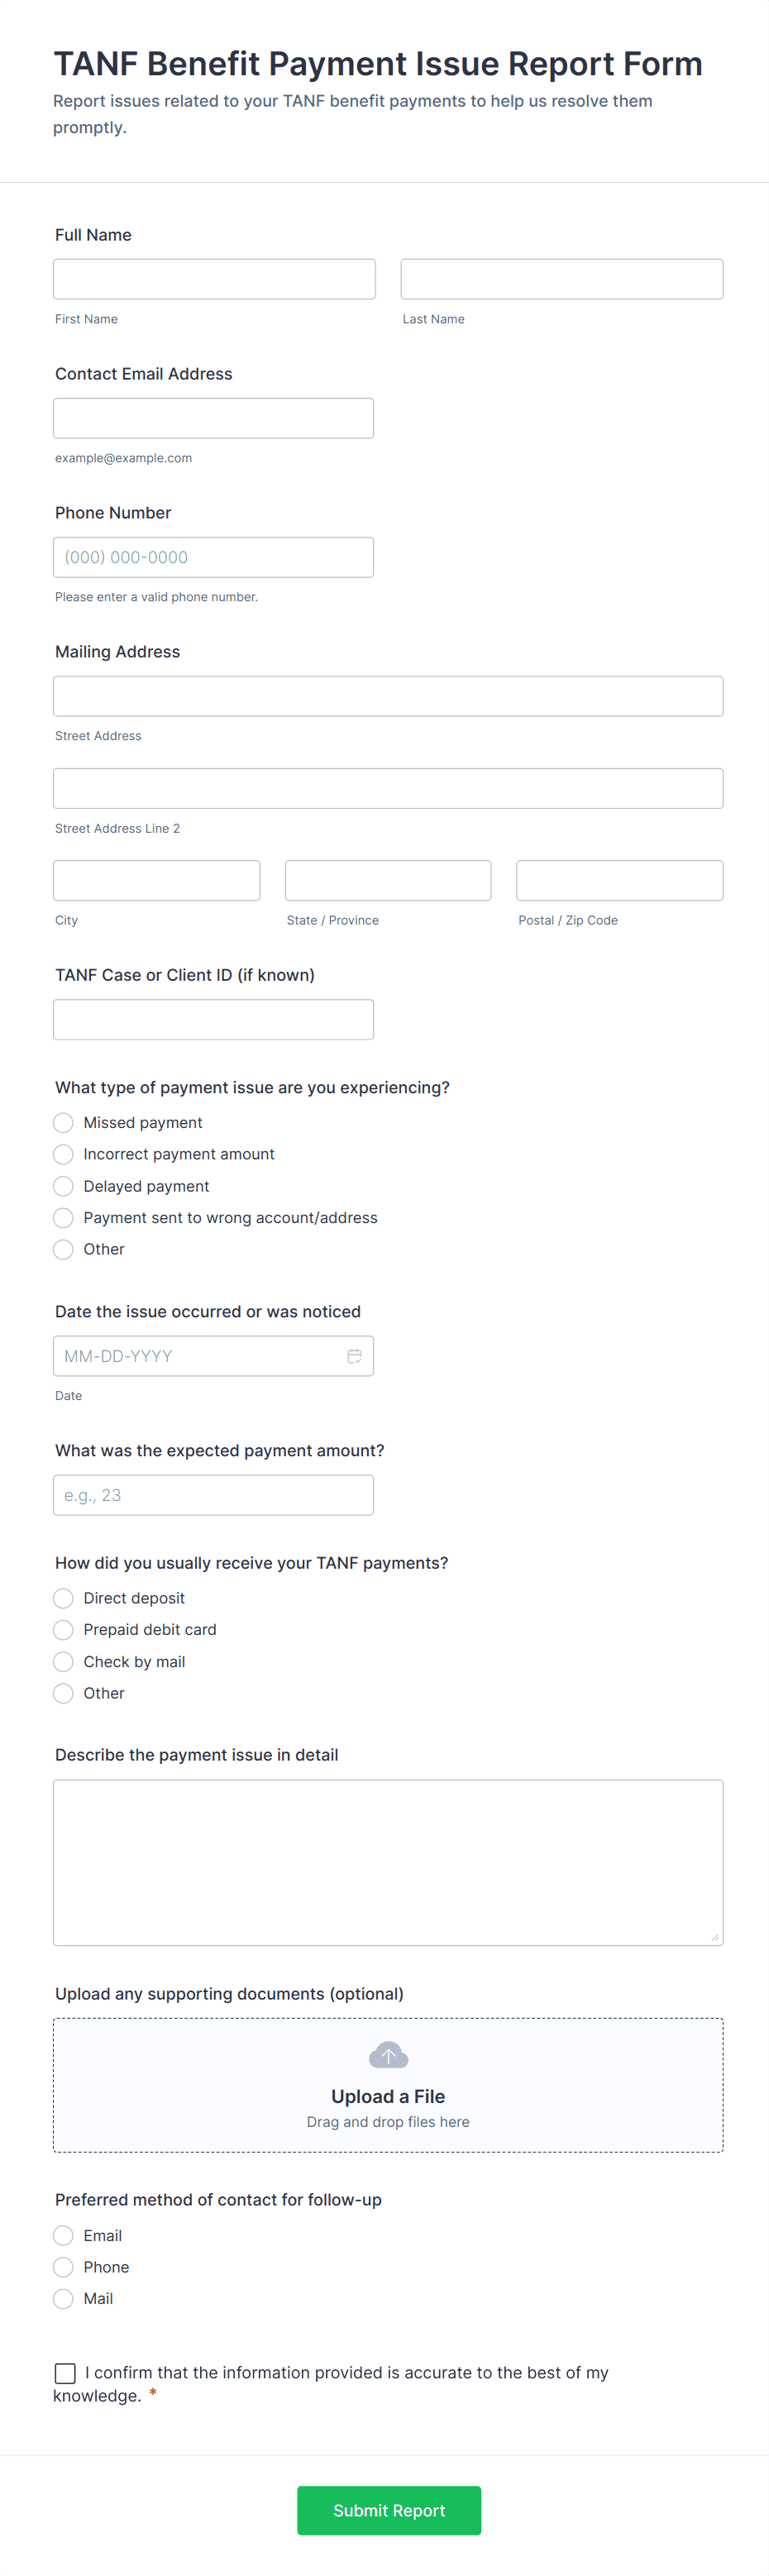Viewport: 769px width, 2576px height.
Task: Choose Incorrect payment amount radio button
Action: coord(63,1154)
